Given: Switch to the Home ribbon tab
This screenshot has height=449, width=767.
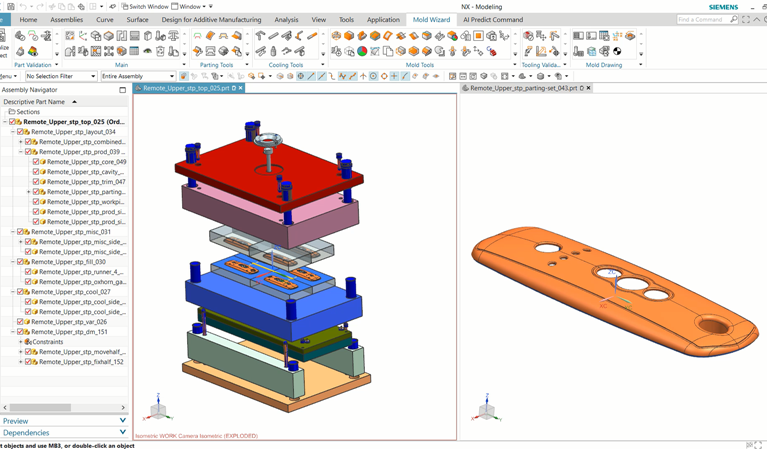Looking at the screenshot, I should [28, 20].
